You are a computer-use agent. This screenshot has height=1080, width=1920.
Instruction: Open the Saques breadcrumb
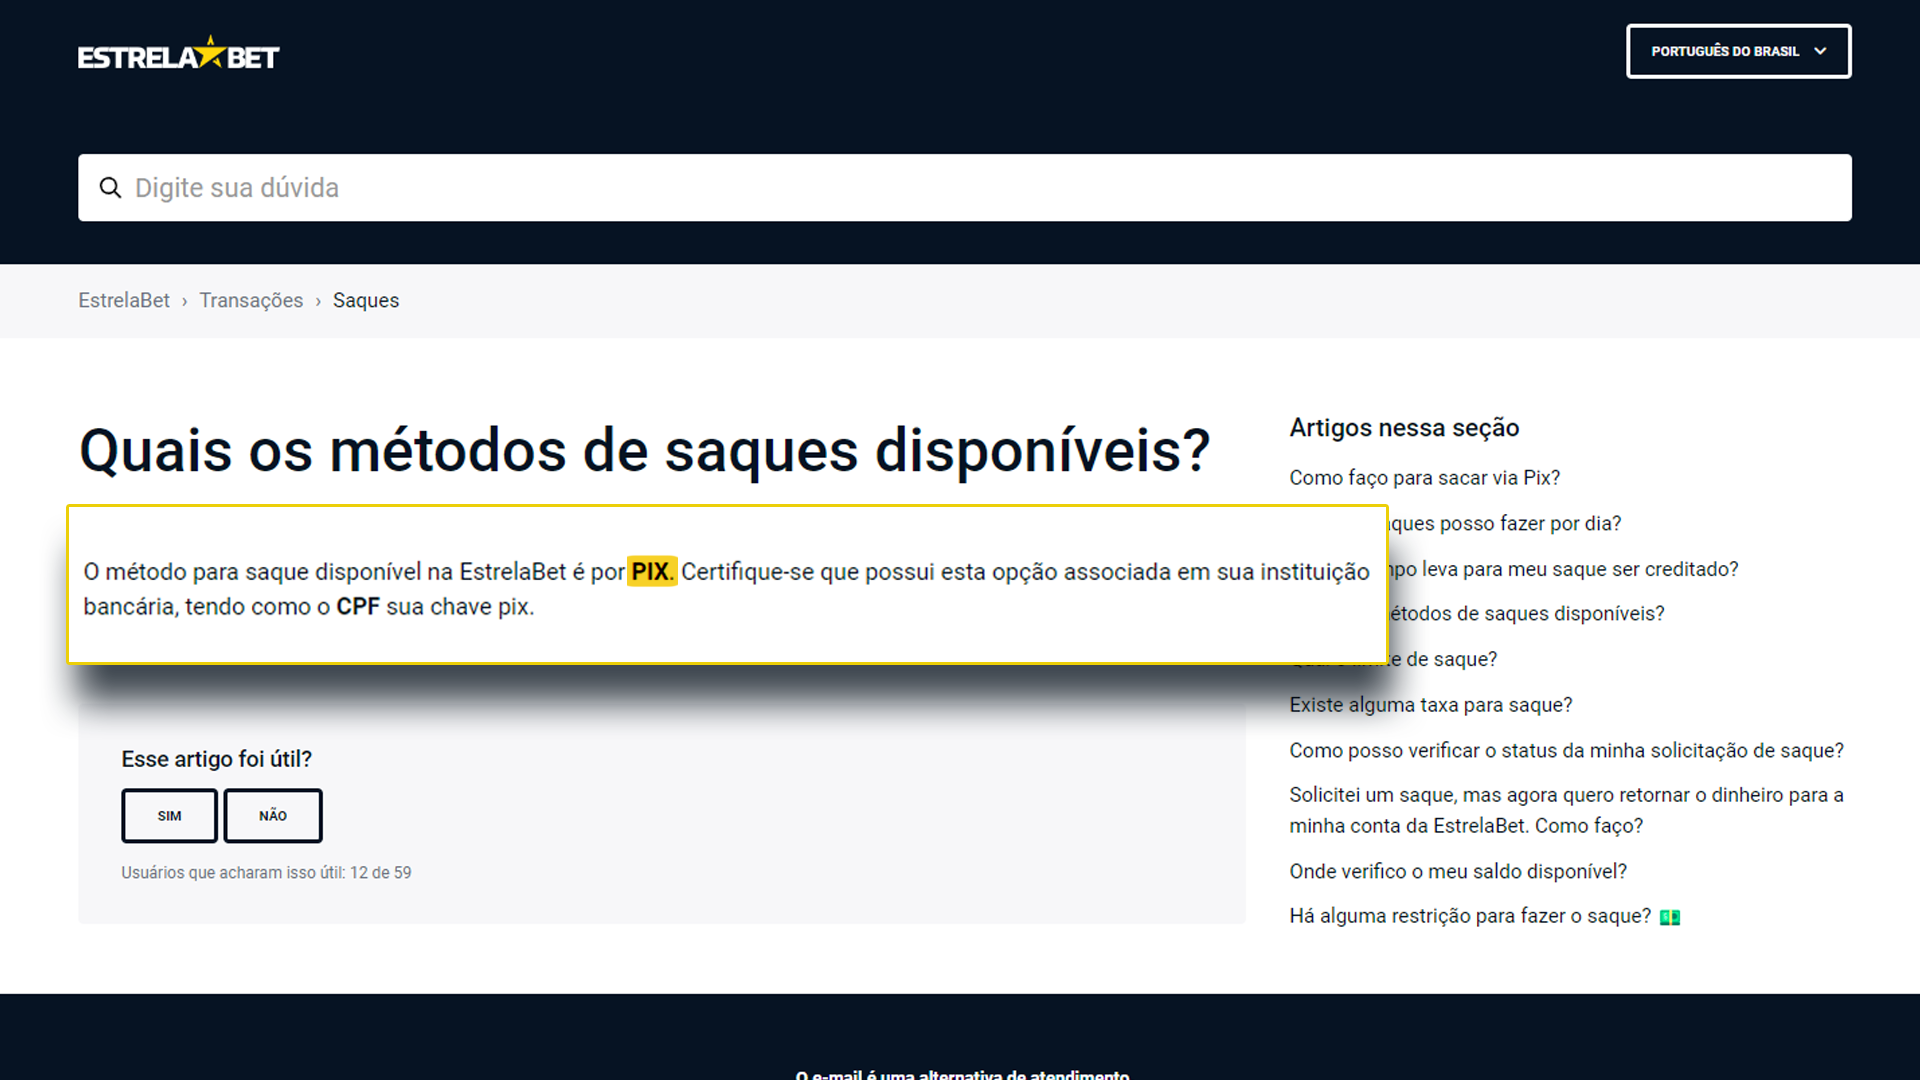click(x=366, y=300)
